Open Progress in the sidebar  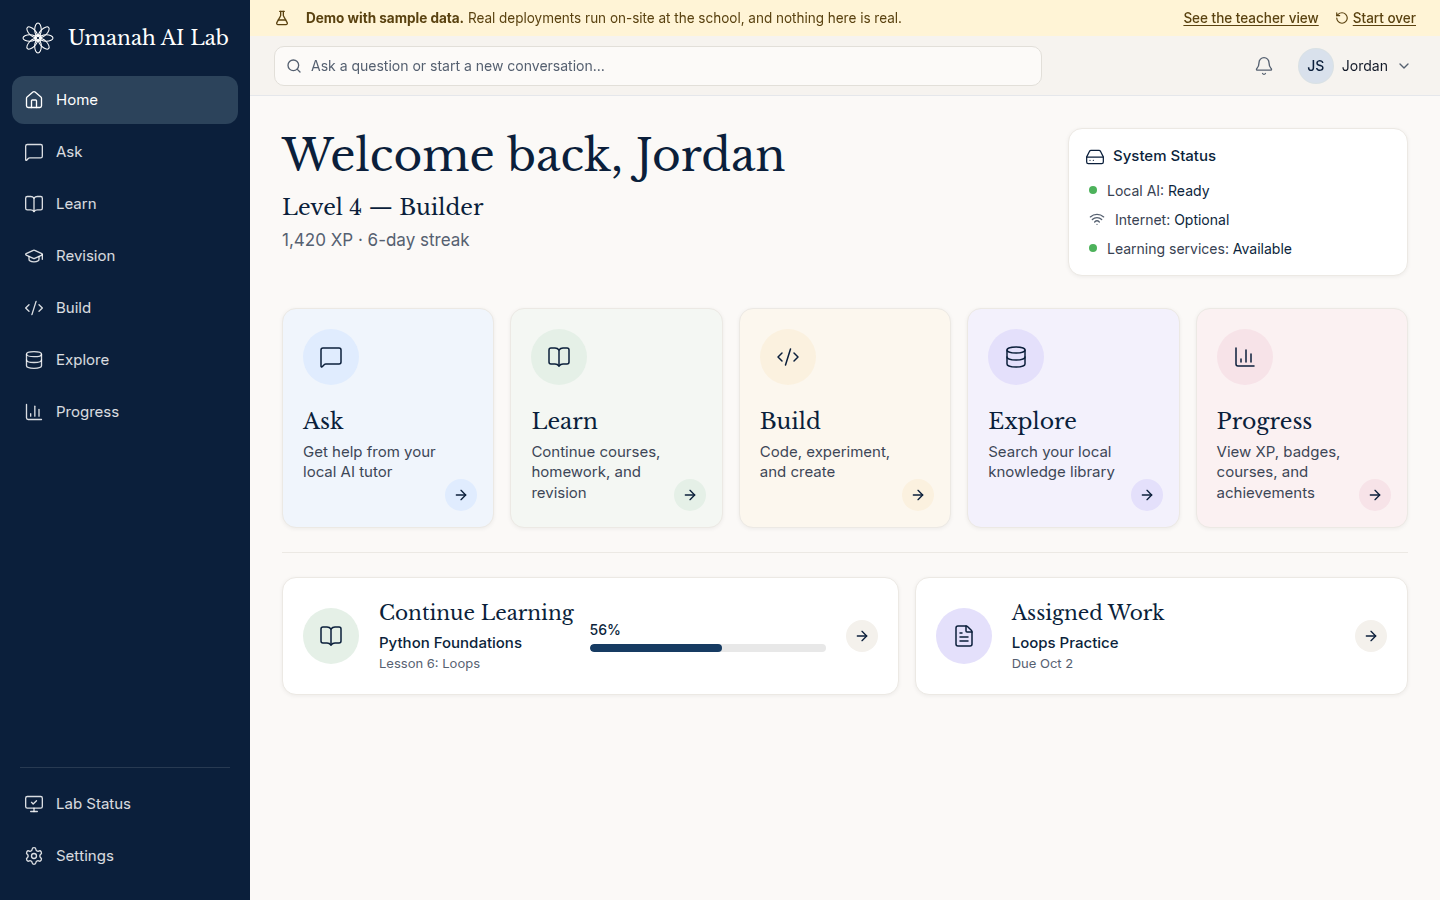125,412
